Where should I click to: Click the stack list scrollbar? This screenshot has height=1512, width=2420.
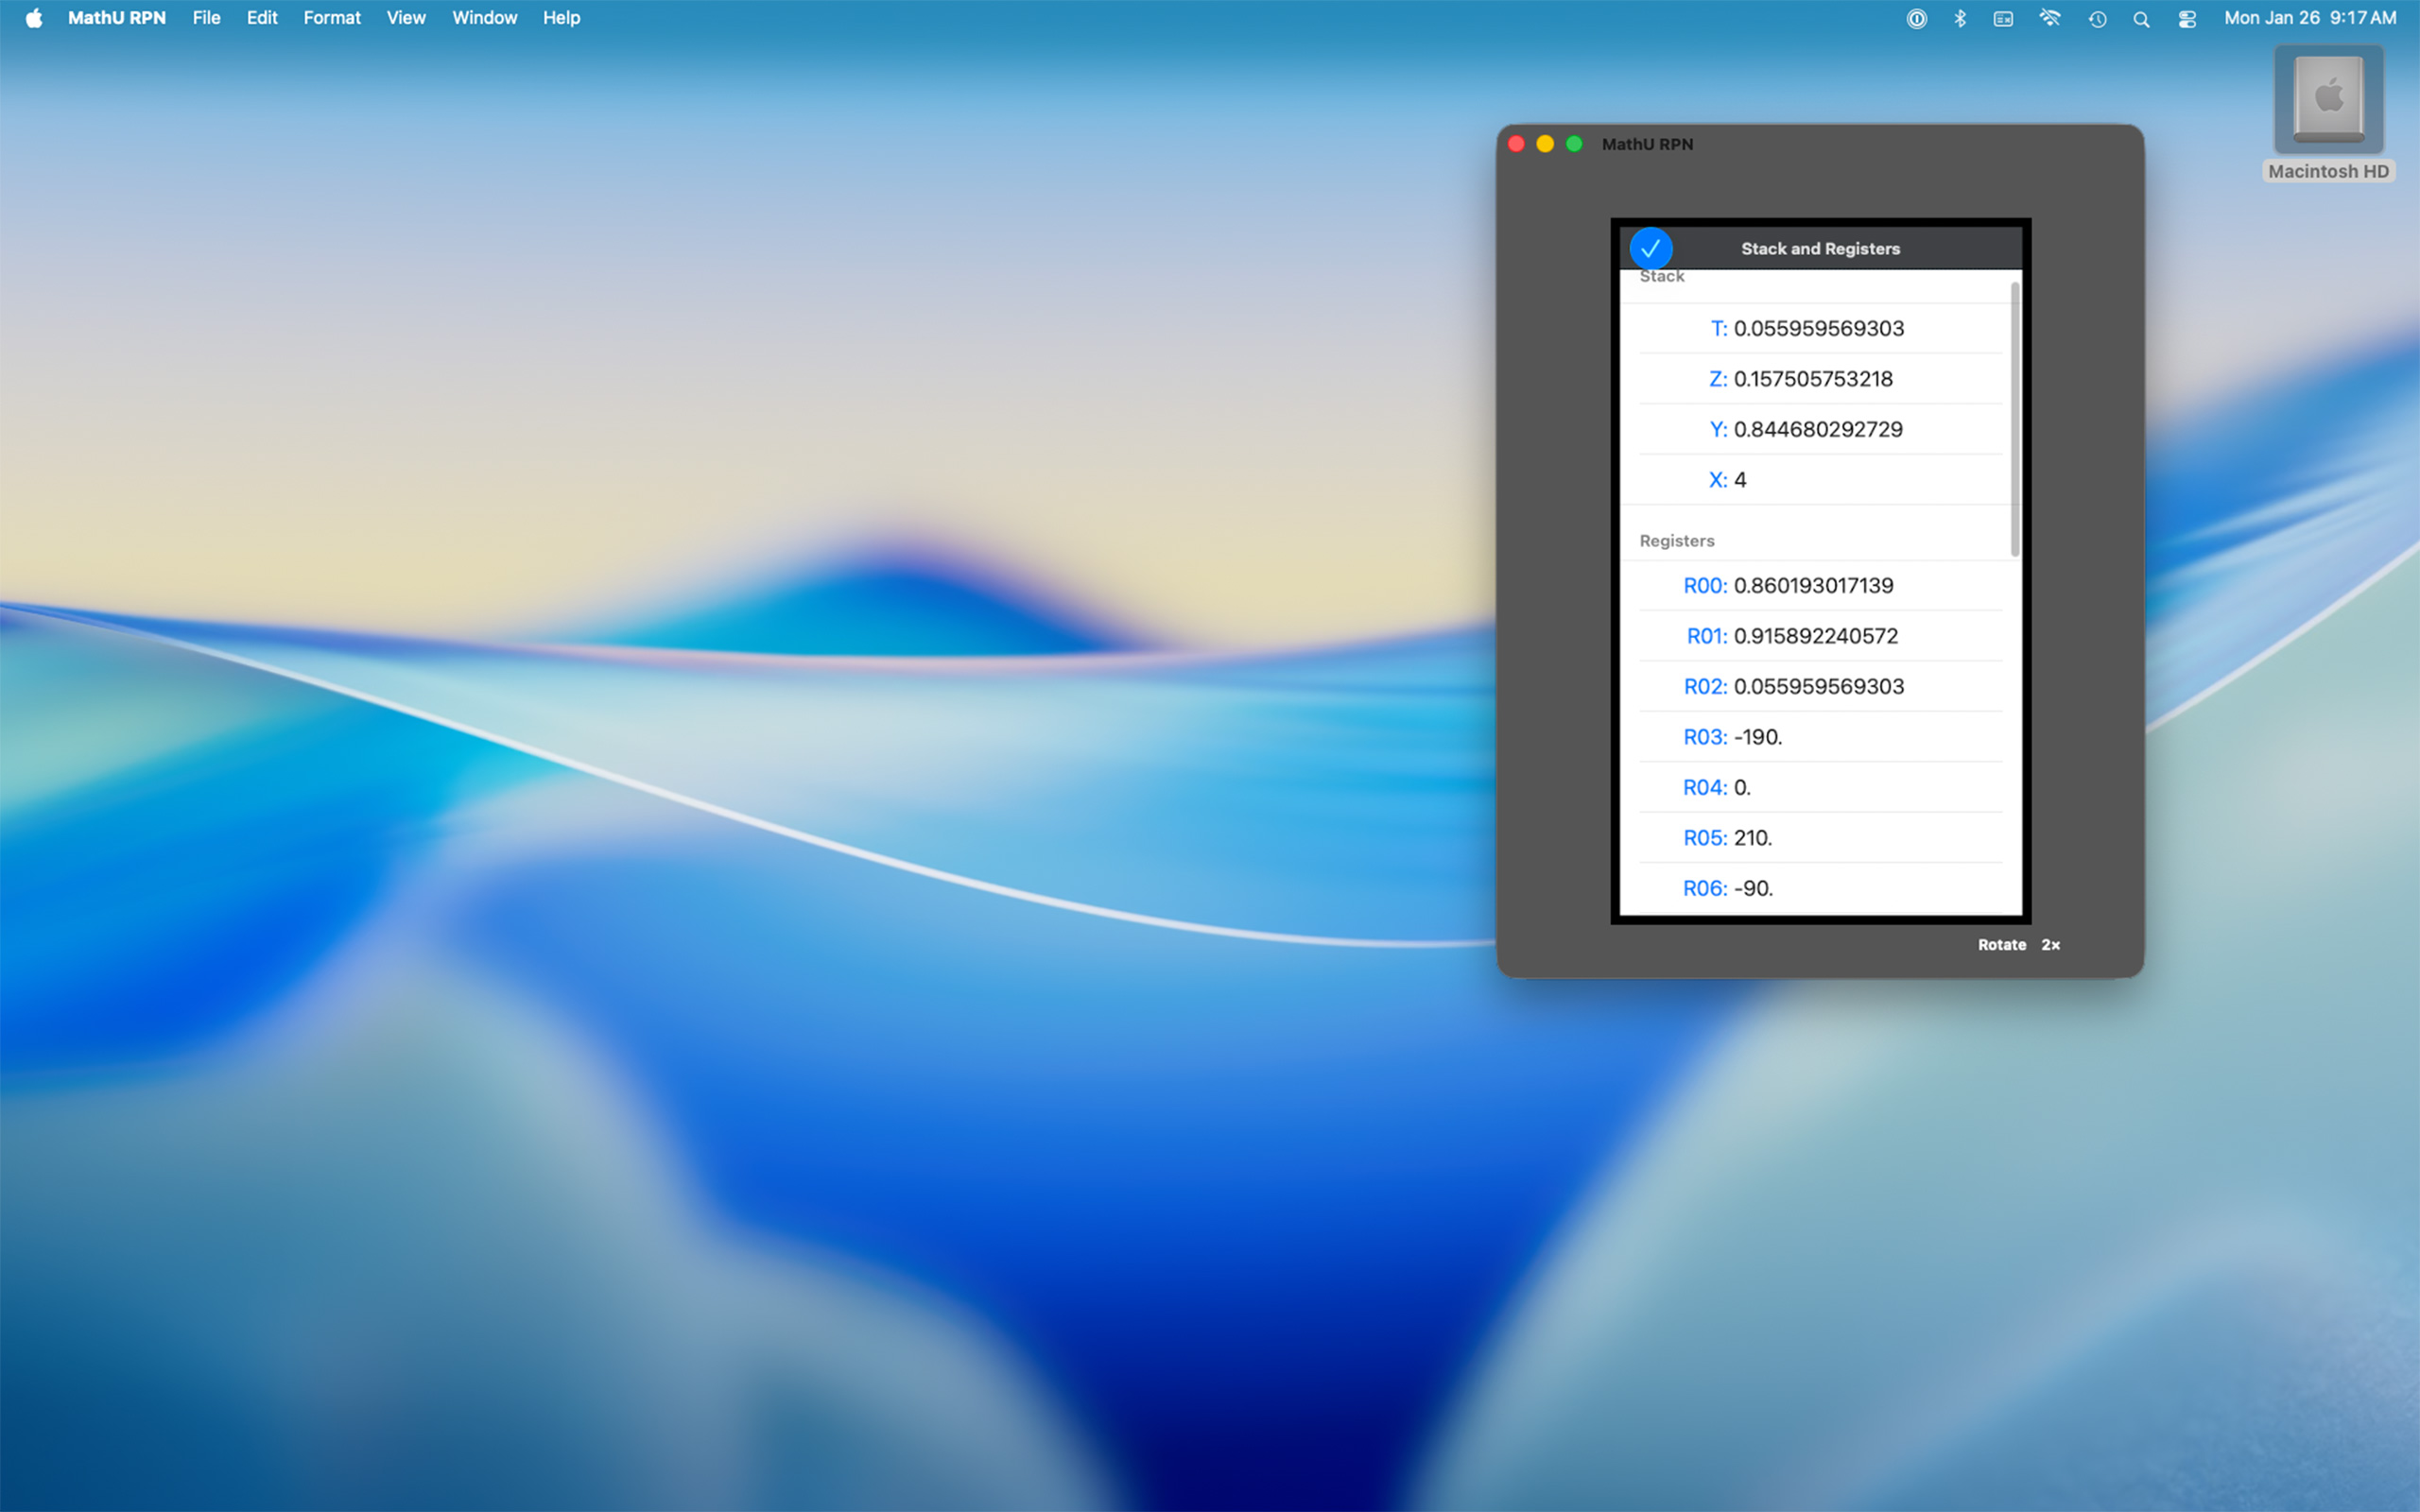(x=2014, y=418)
